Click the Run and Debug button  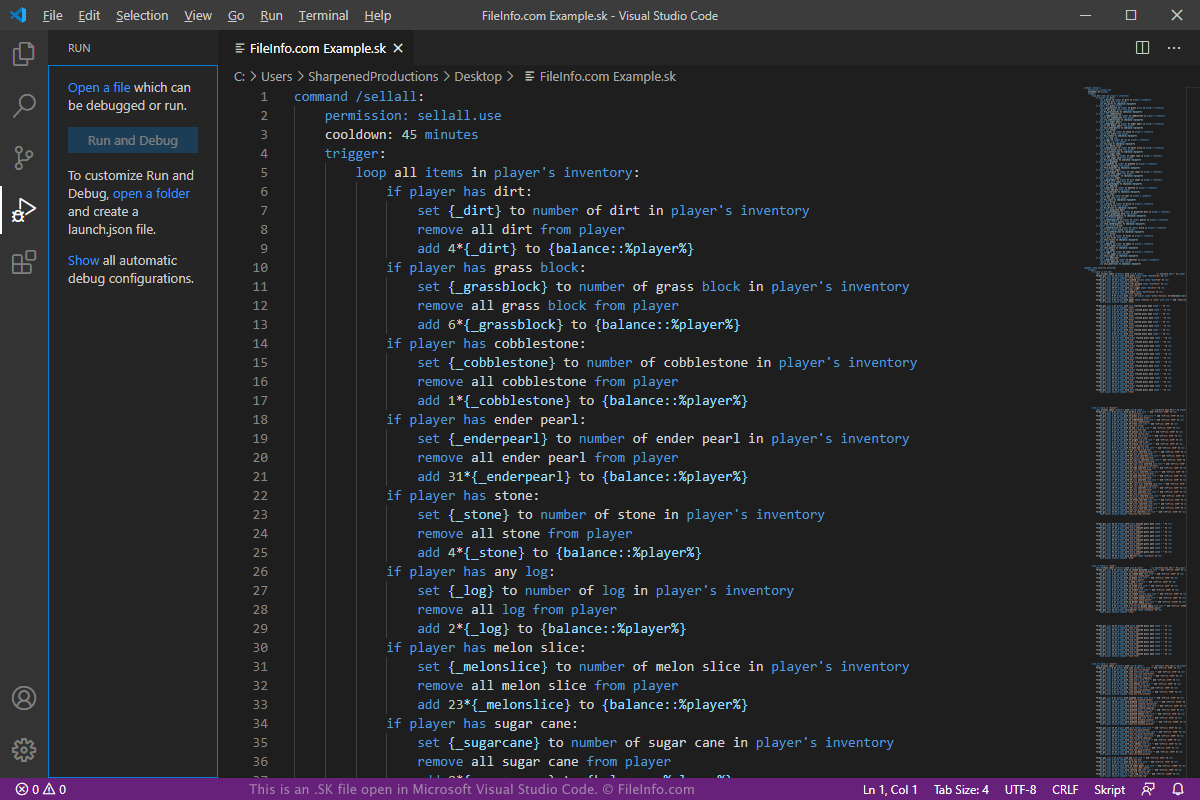pyautogui.click(x=132, y=140)
